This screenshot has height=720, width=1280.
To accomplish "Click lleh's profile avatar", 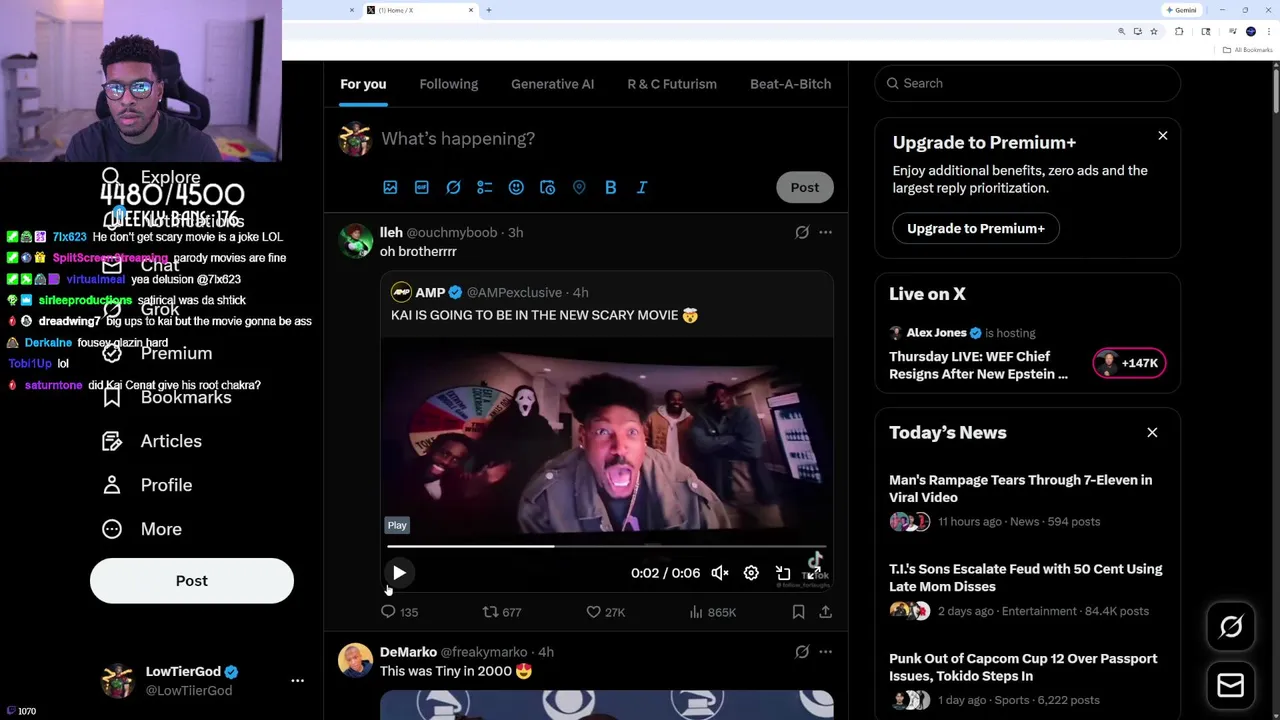I will [x=355, y=240].
